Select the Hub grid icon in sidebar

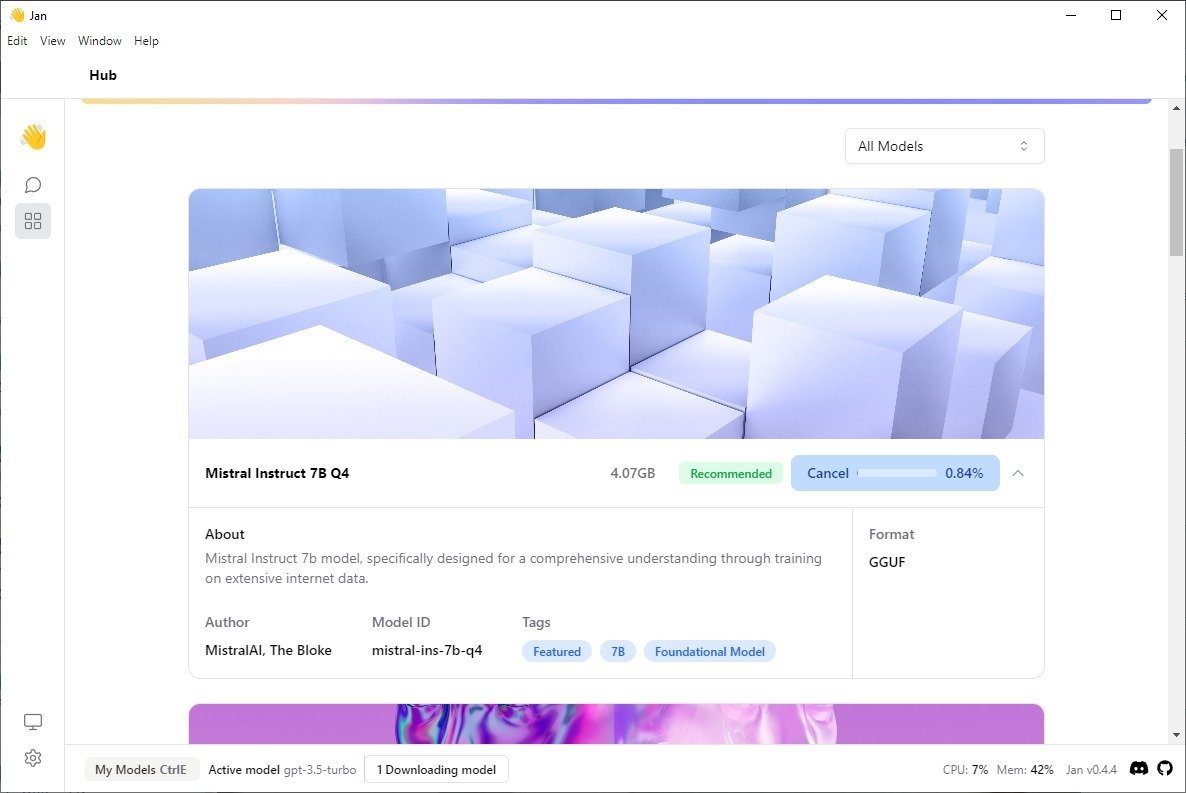pyautogui.click(x=33, y=221)
